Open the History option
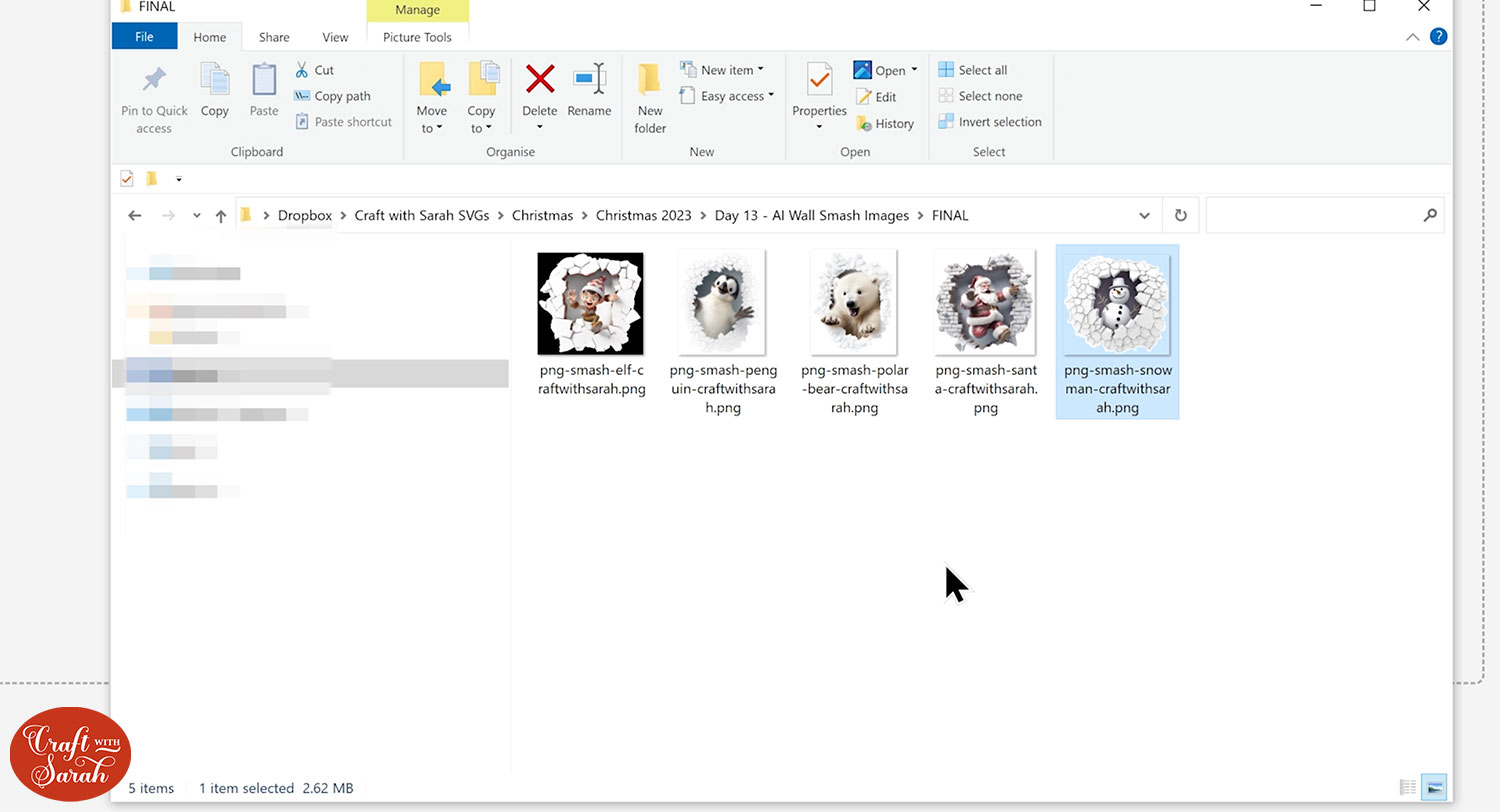This screenshot has width=1500, height=812. [x=864, y=123]
